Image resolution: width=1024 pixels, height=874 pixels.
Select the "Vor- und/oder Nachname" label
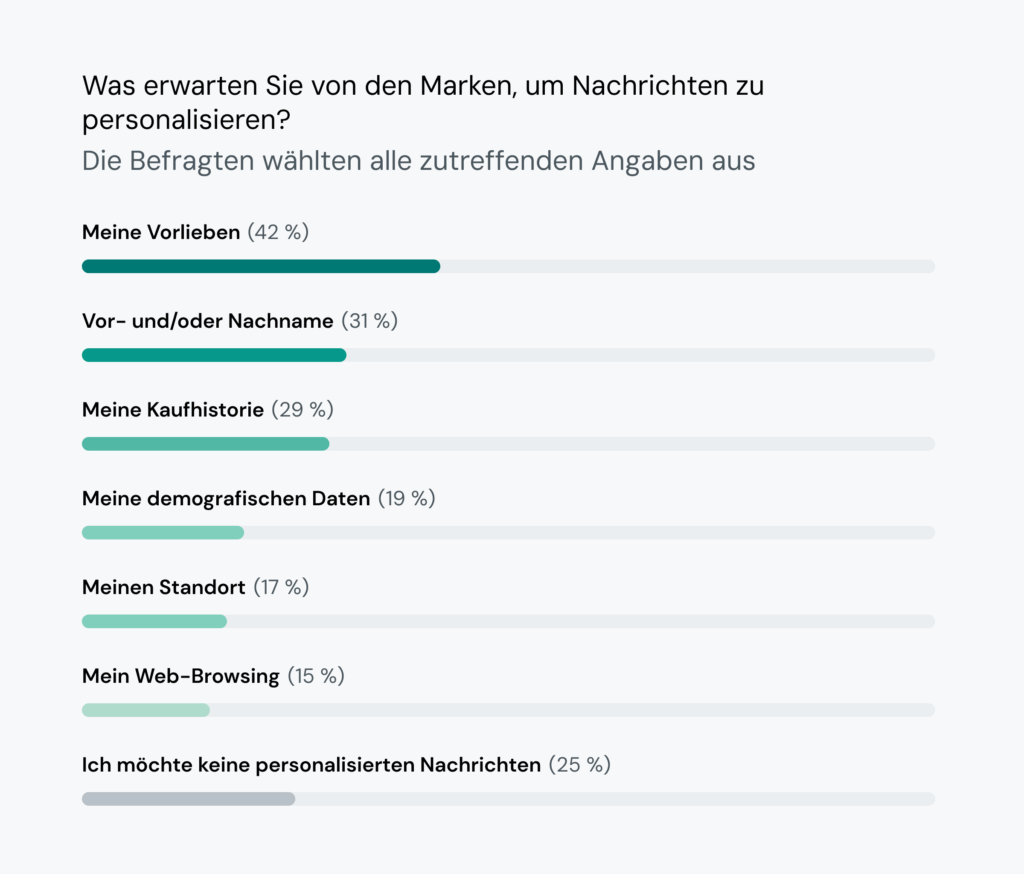207,321
